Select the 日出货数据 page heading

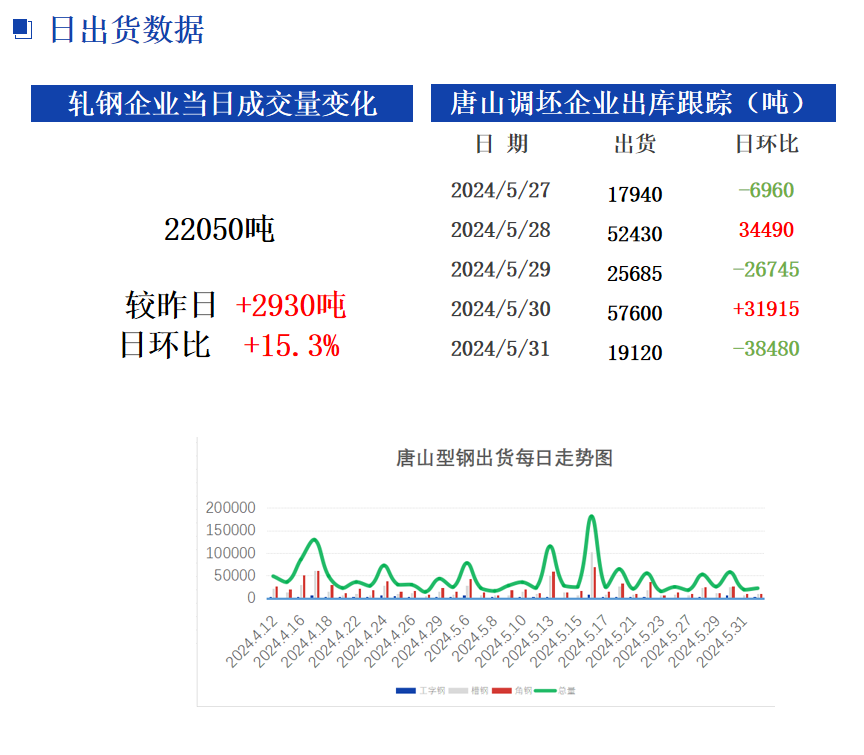coord(127,30)
